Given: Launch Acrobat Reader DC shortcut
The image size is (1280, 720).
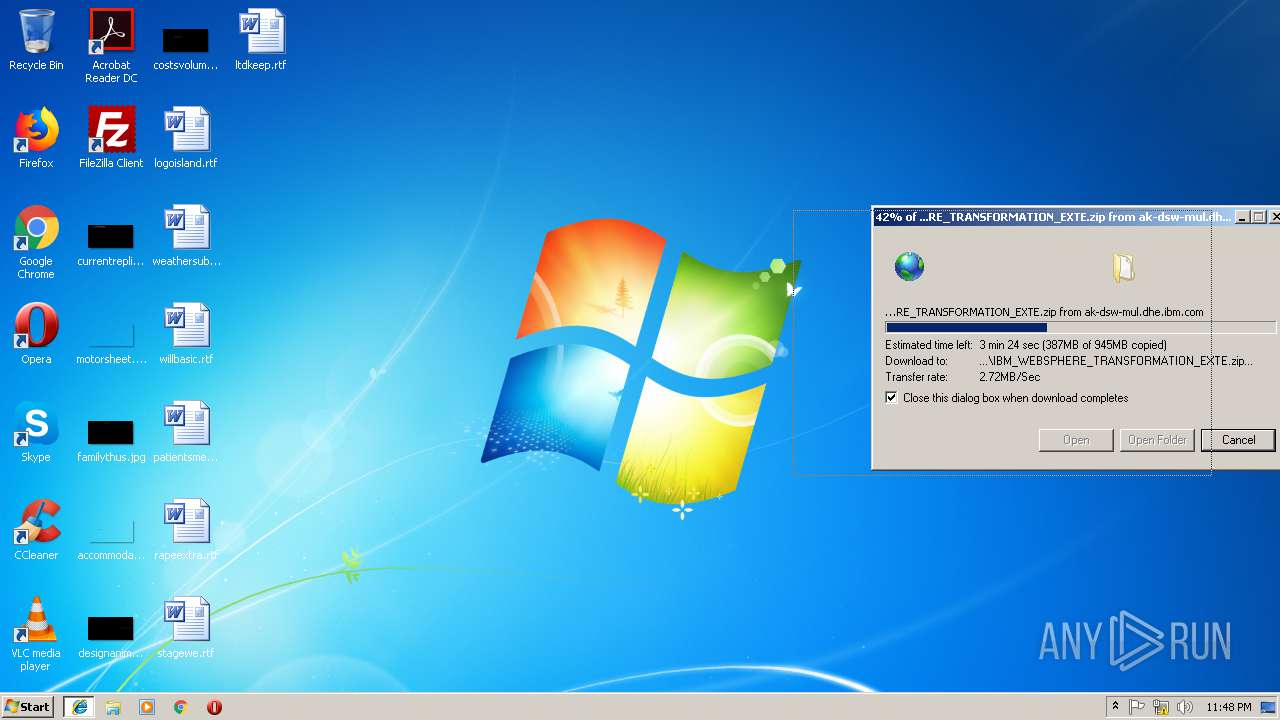Looking at the screenshot, I should pos(111,46).
